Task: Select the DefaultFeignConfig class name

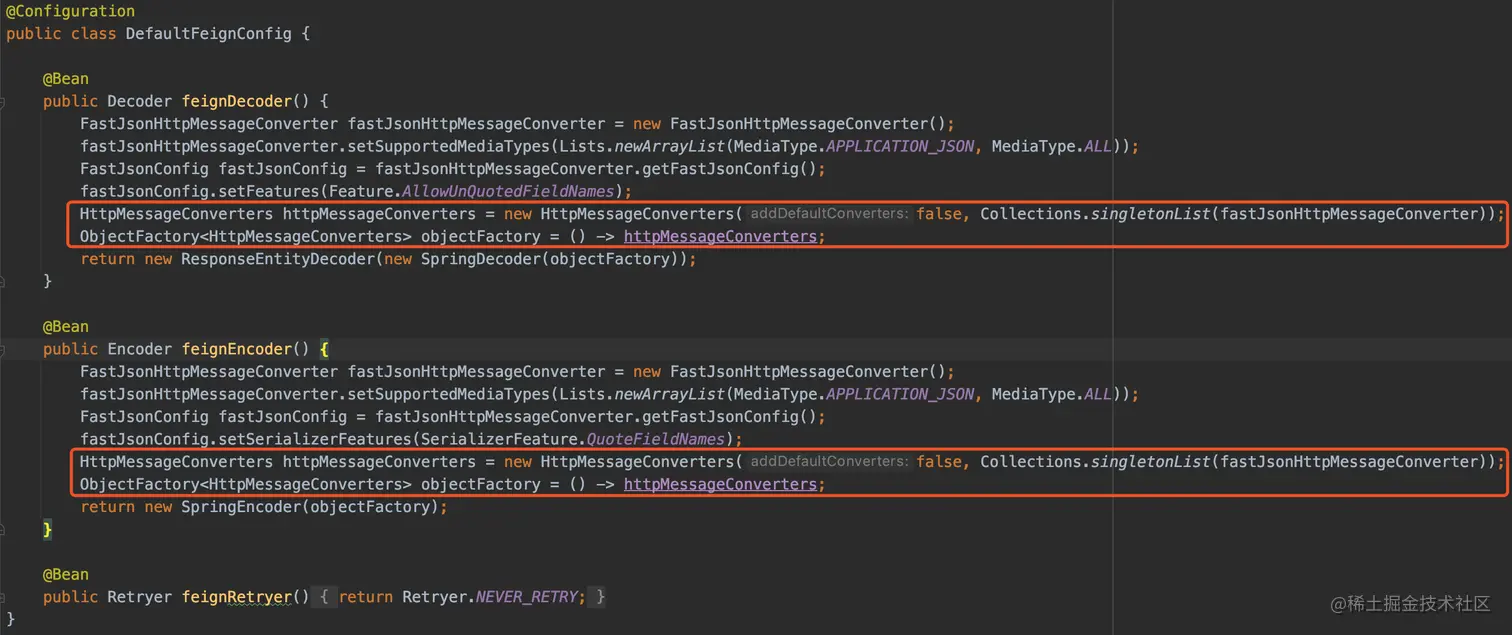Action: pos(208,34)
